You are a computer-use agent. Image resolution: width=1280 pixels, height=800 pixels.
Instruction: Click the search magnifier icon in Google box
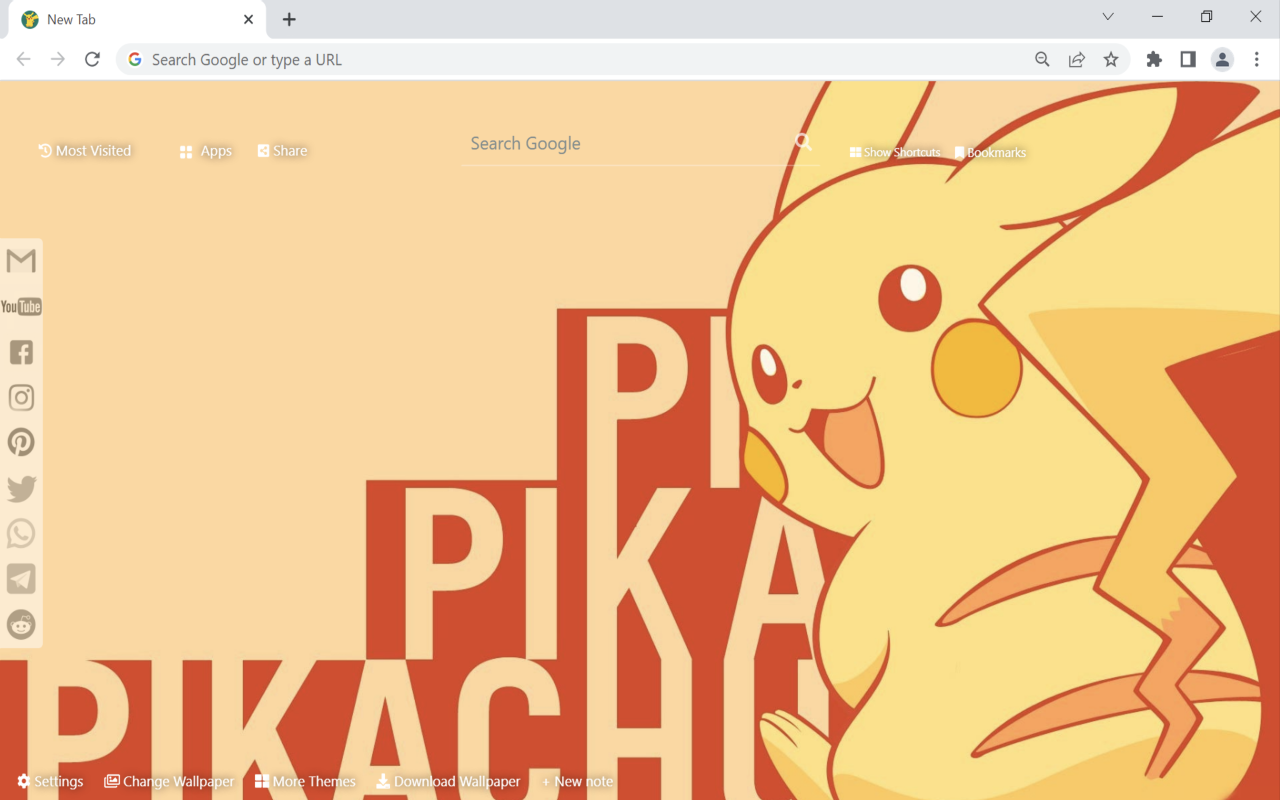[x=803, y=143]
